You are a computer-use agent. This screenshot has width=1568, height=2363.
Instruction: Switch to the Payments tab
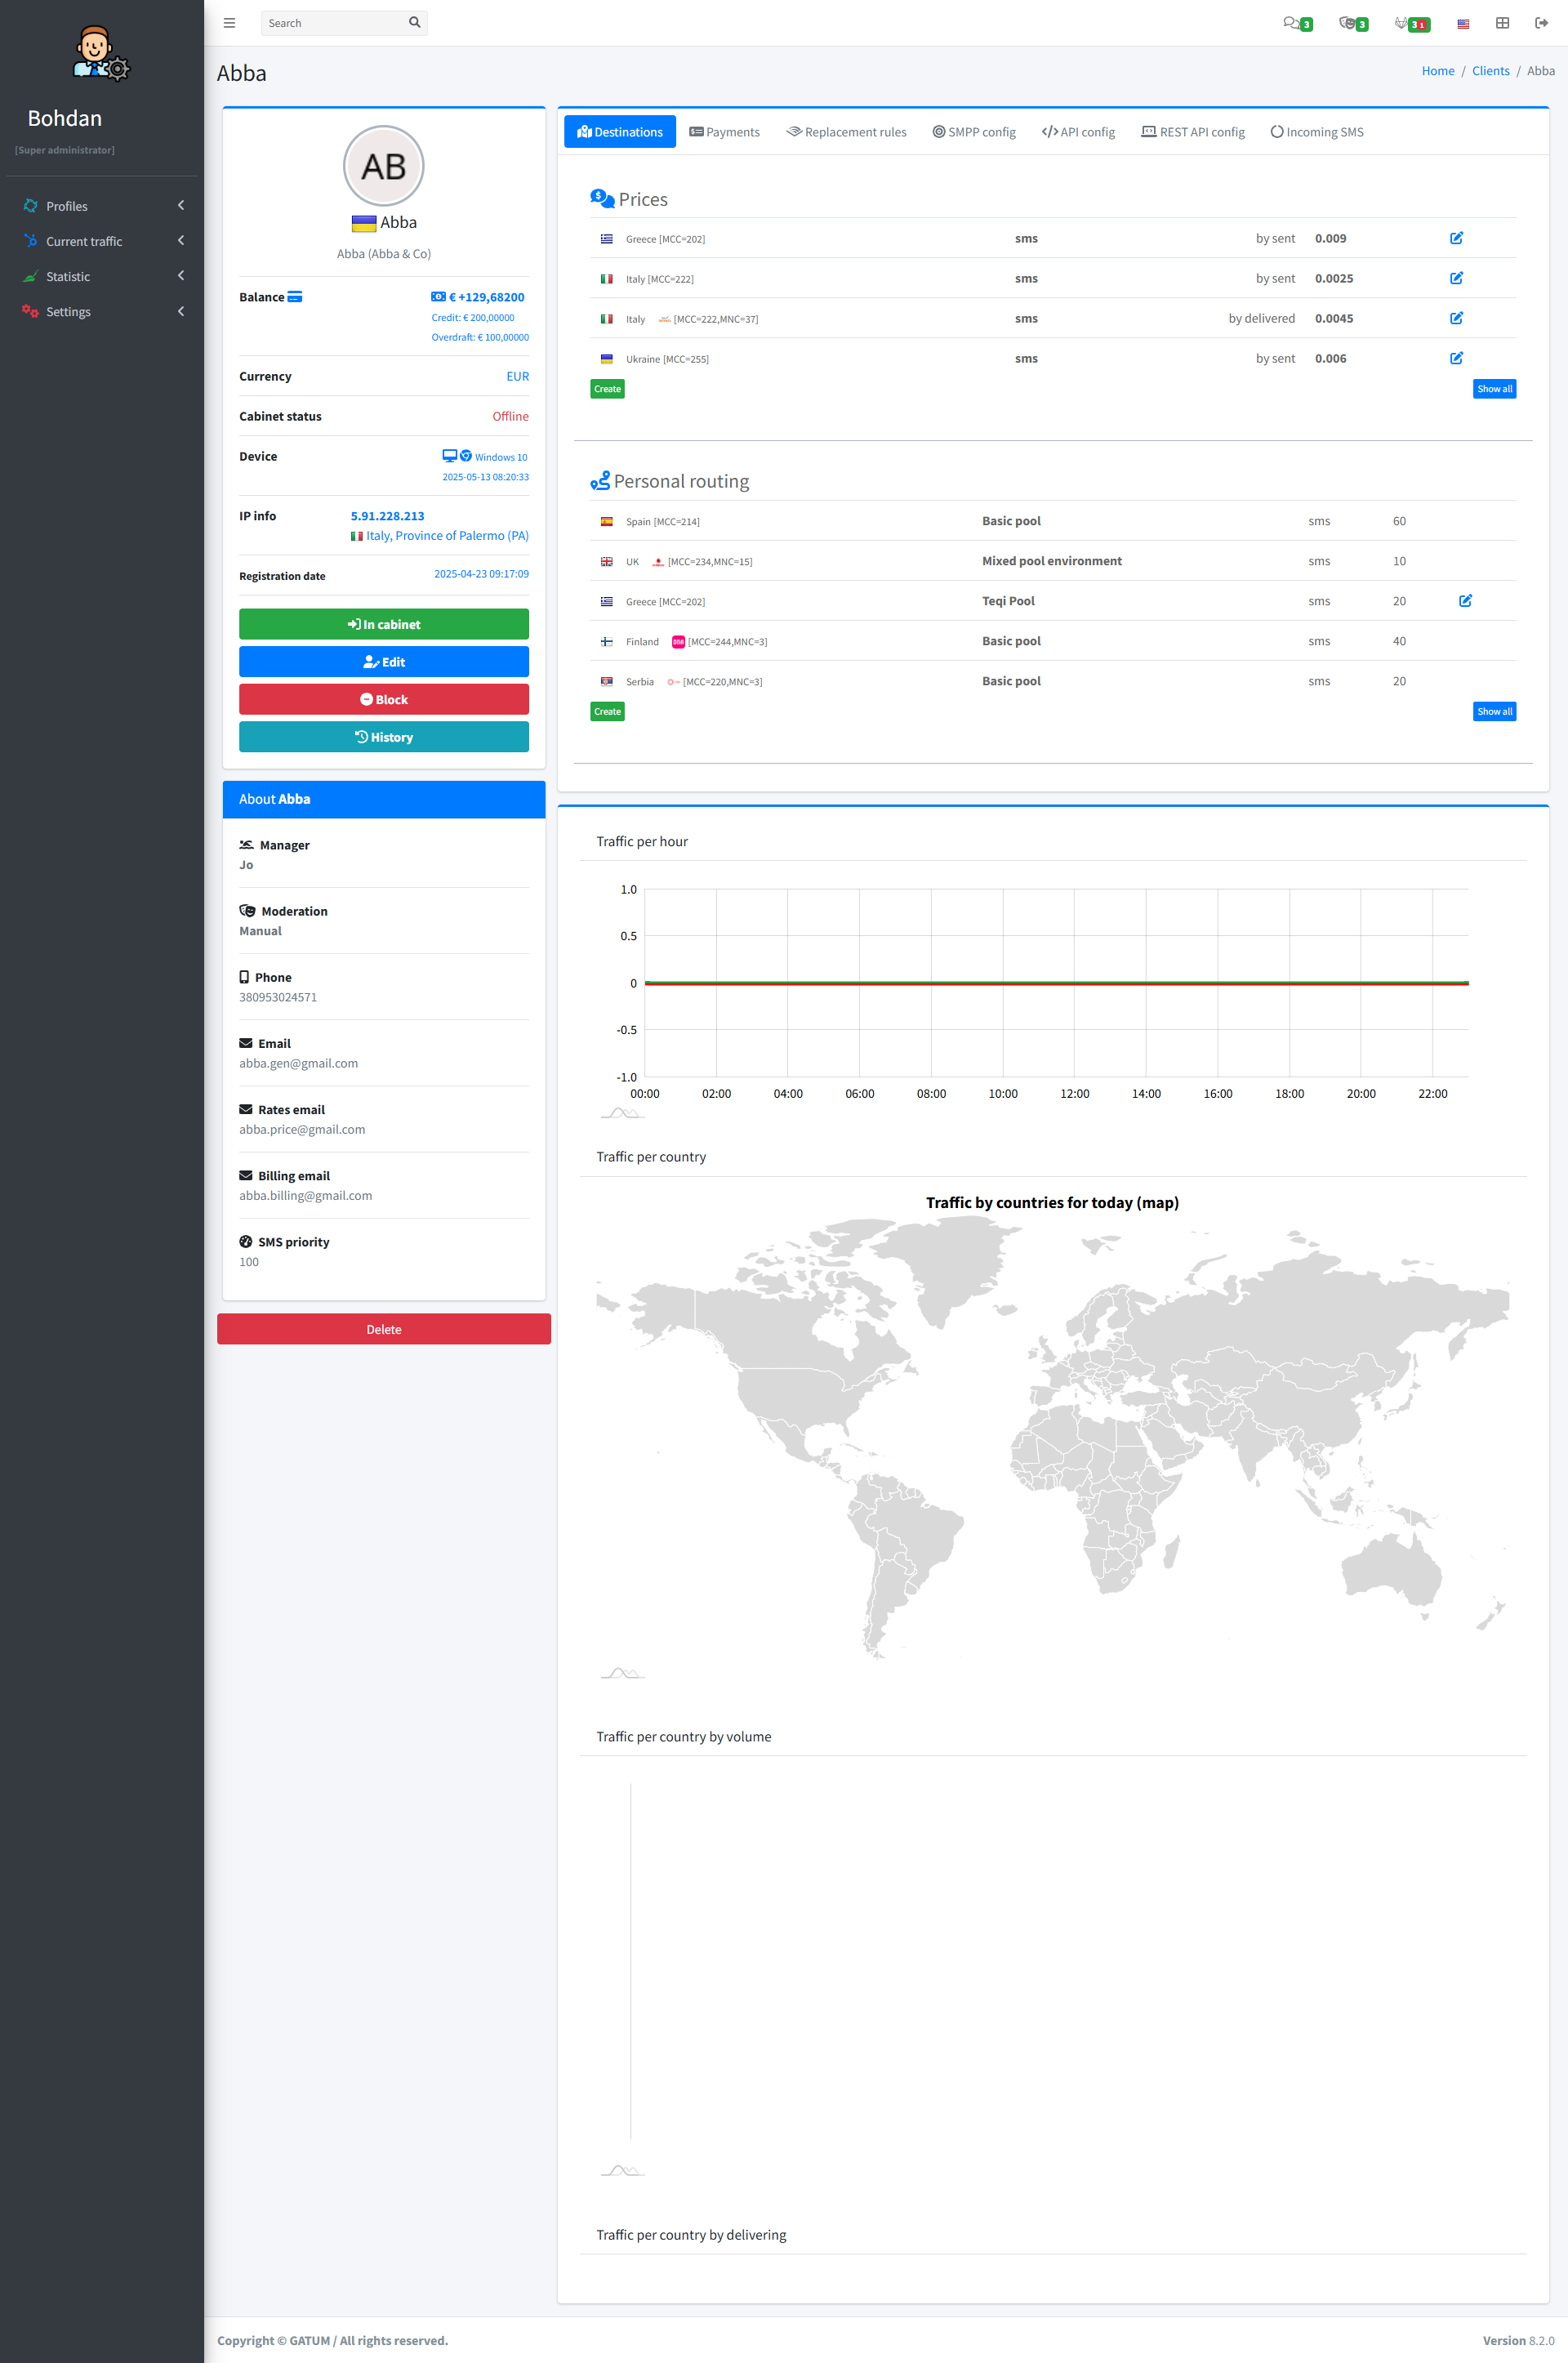point(724,132)
